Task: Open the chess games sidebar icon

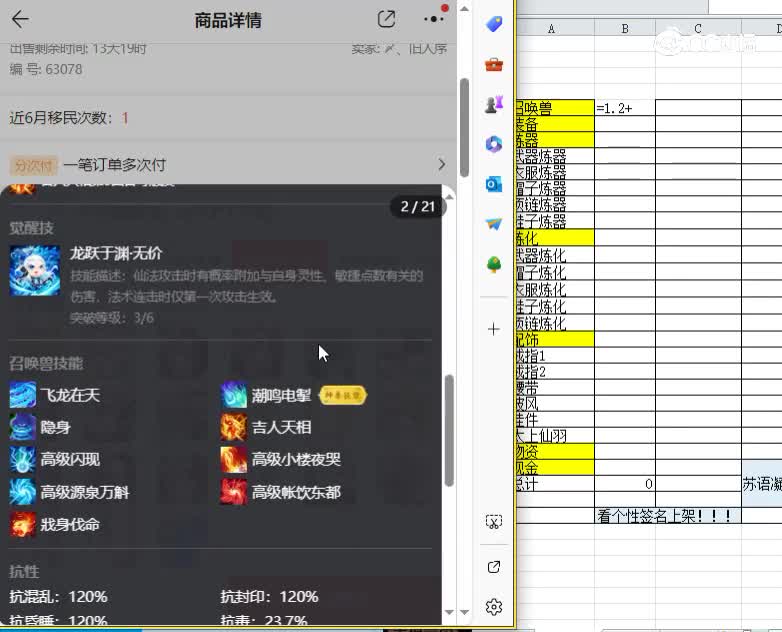Action: coord(494,104)
